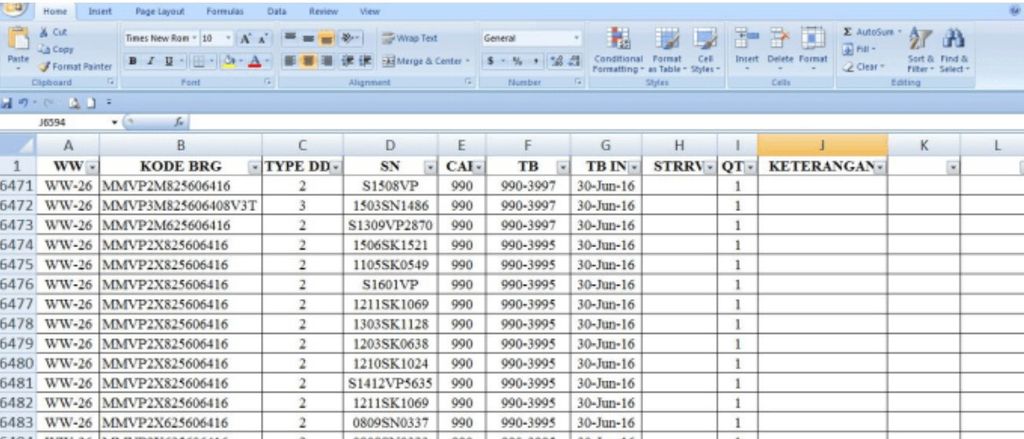Increase font size with the large A
The image size is (1024, 439).
(x=245, y=39)
